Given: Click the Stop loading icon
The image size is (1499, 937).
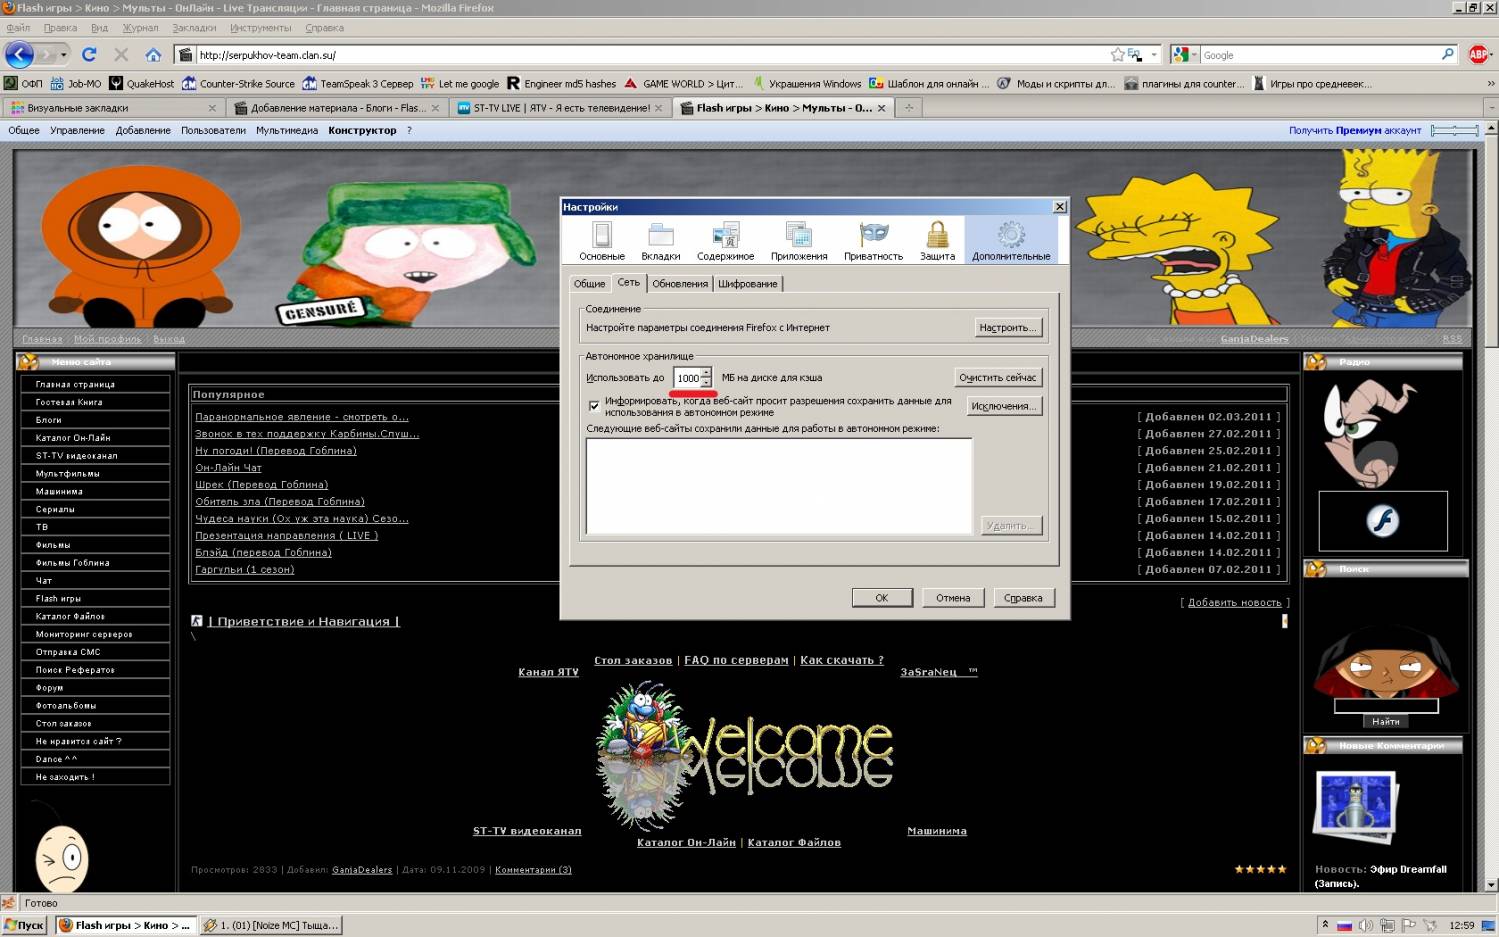Looking at the screenshot, I should point(121,54).
